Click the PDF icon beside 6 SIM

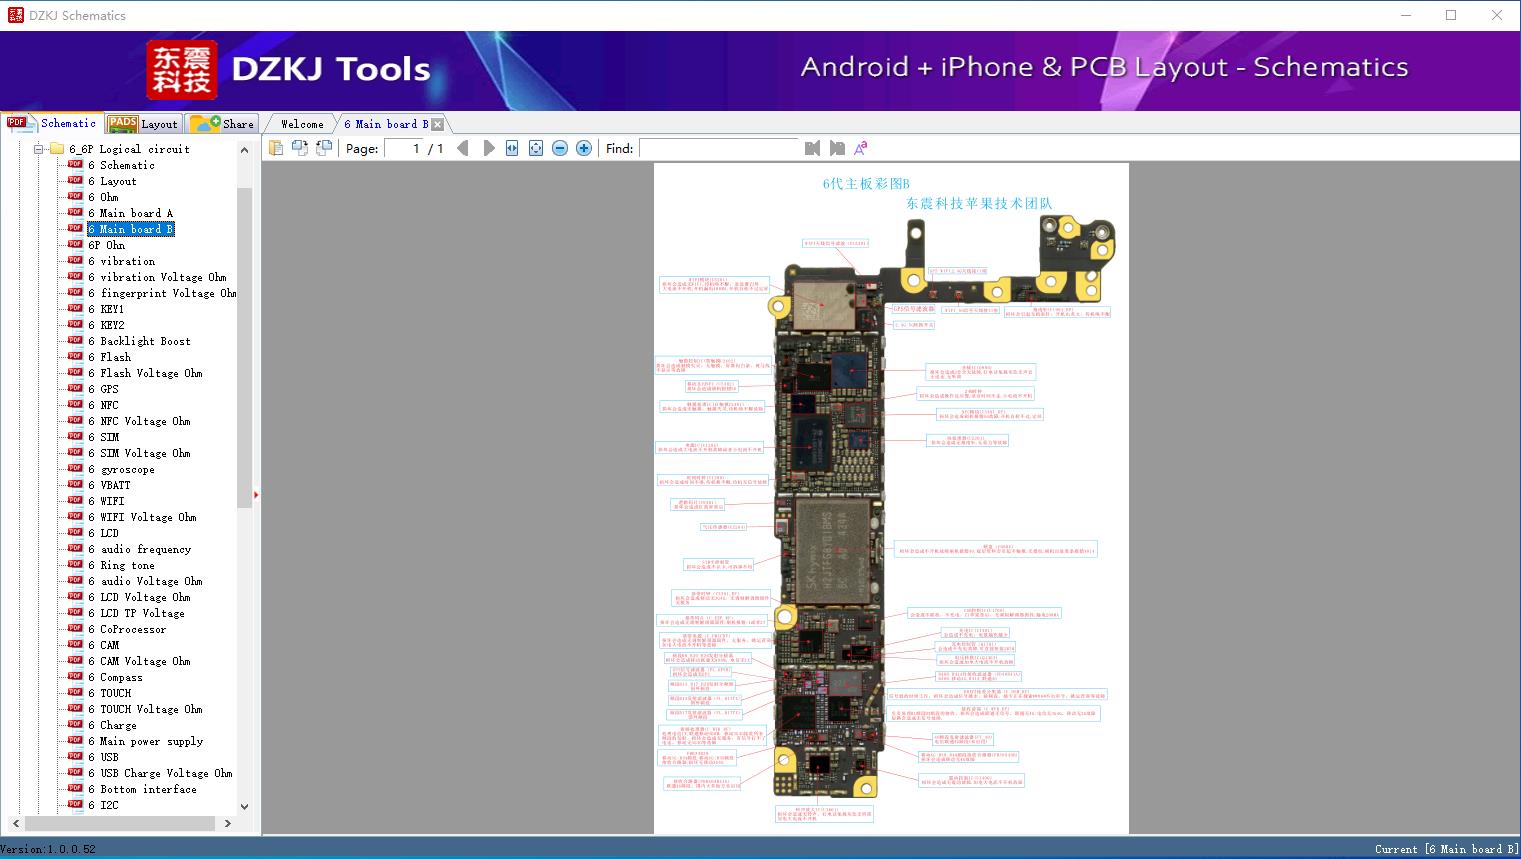[75, 437]
